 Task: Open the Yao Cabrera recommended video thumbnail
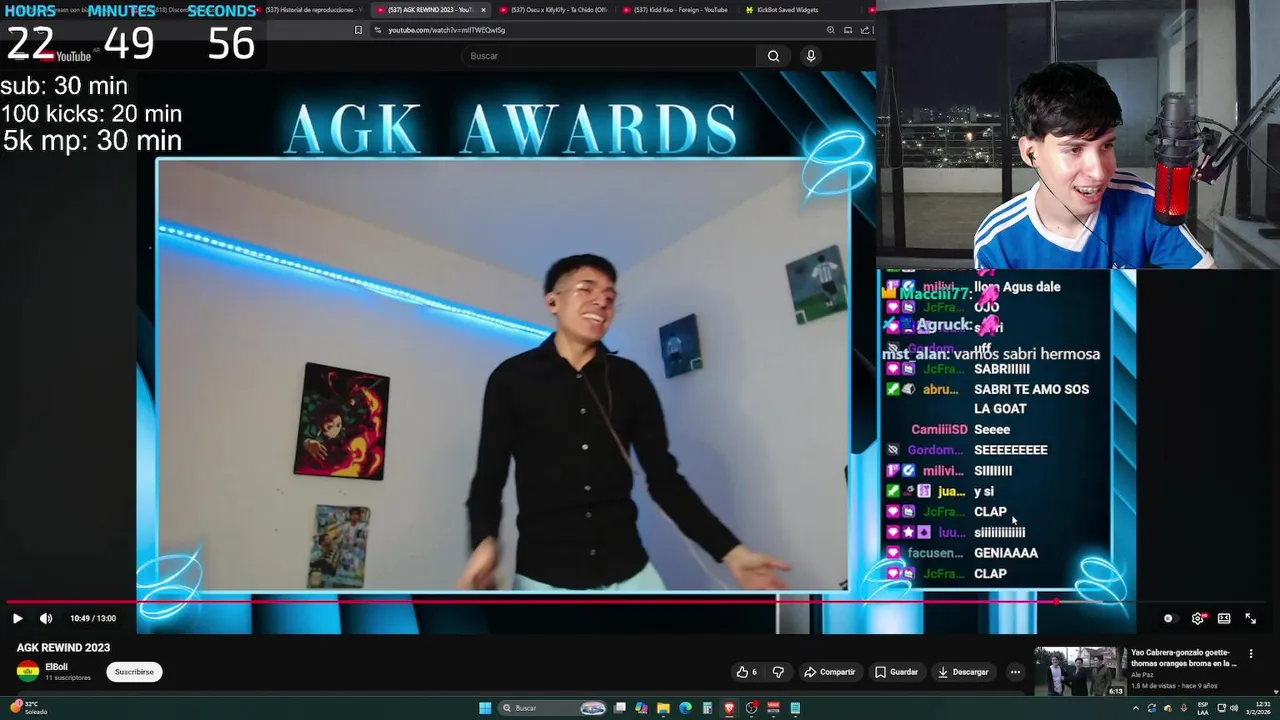[x=1079, y=671]
